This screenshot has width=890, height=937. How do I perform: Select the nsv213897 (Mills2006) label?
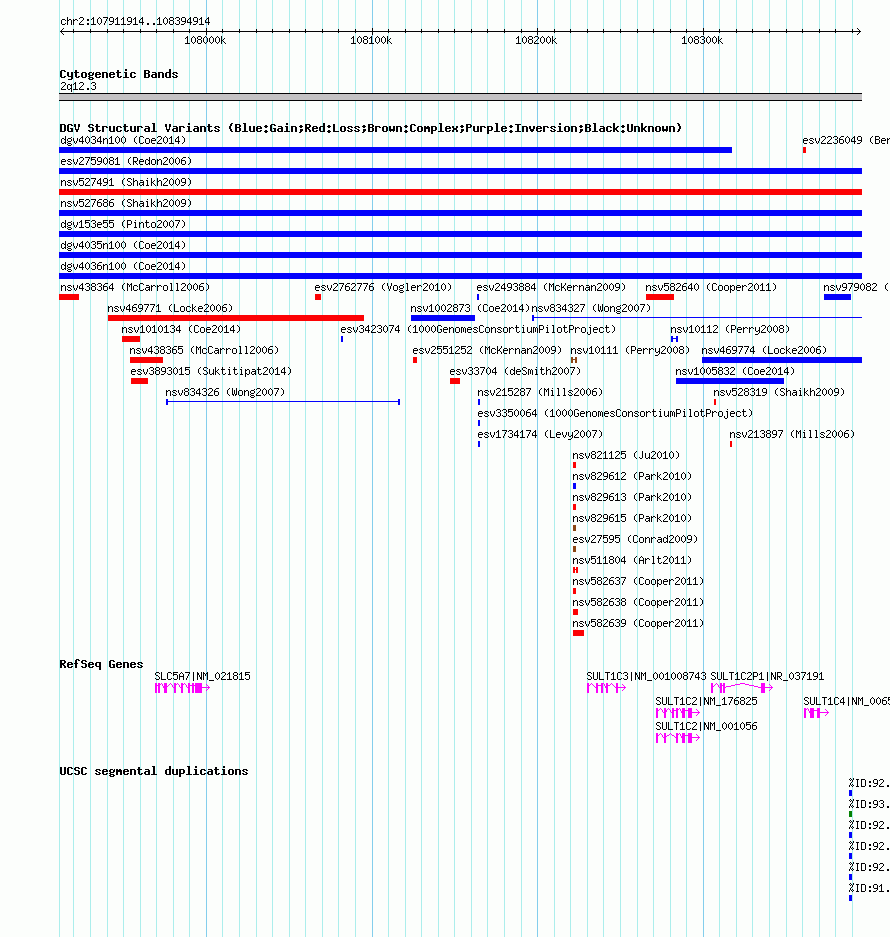coord(792,434)
